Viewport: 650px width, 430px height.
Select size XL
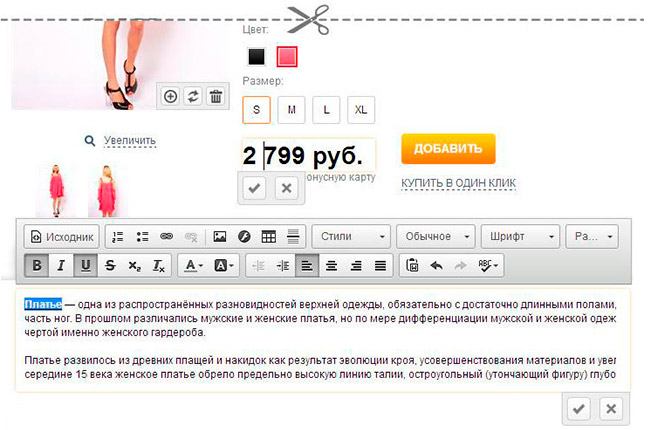(361, 110)
